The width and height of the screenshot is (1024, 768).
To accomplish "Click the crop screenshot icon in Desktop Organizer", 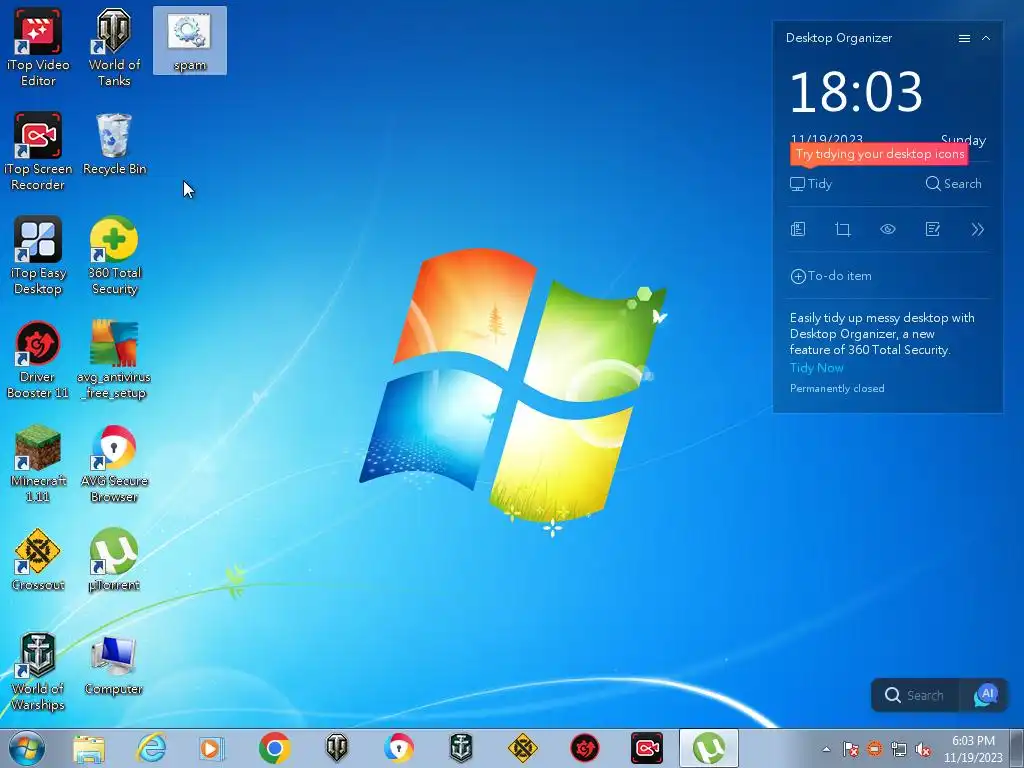I will point(843,229).
